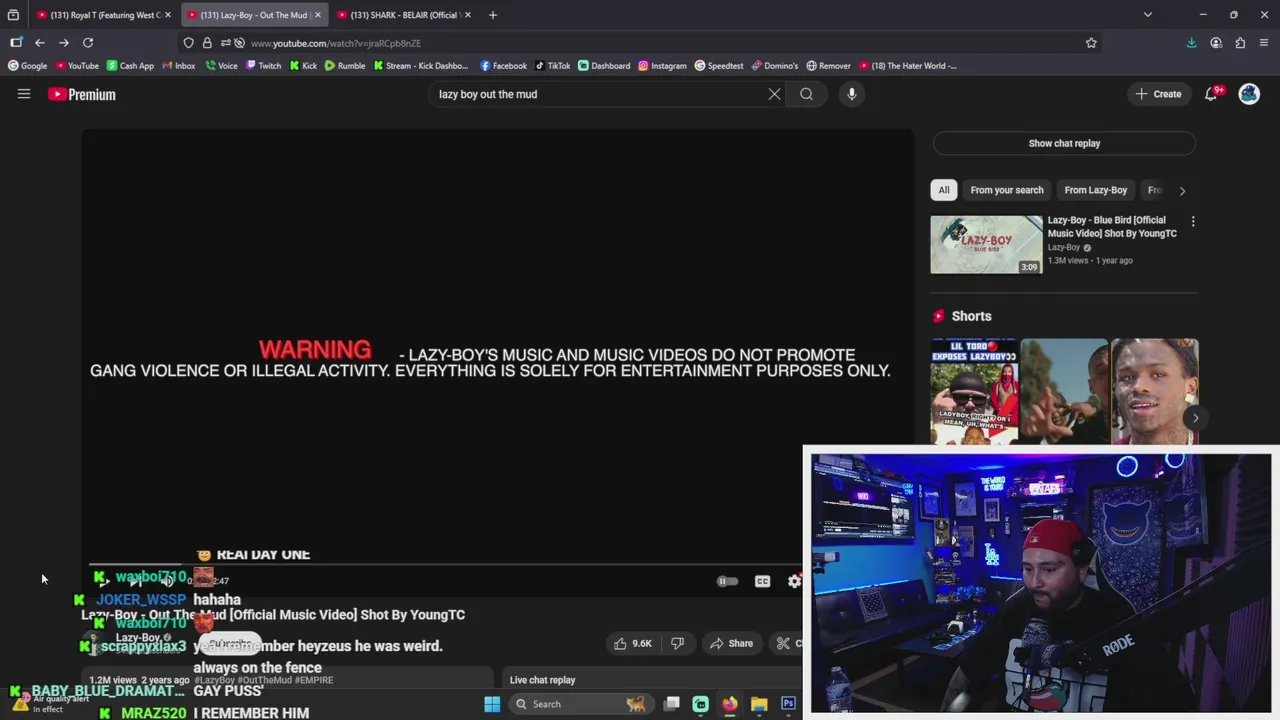Open the YouTube guide hamburger menu
The width and height of the screenshot is (1280, 720).
24,94
